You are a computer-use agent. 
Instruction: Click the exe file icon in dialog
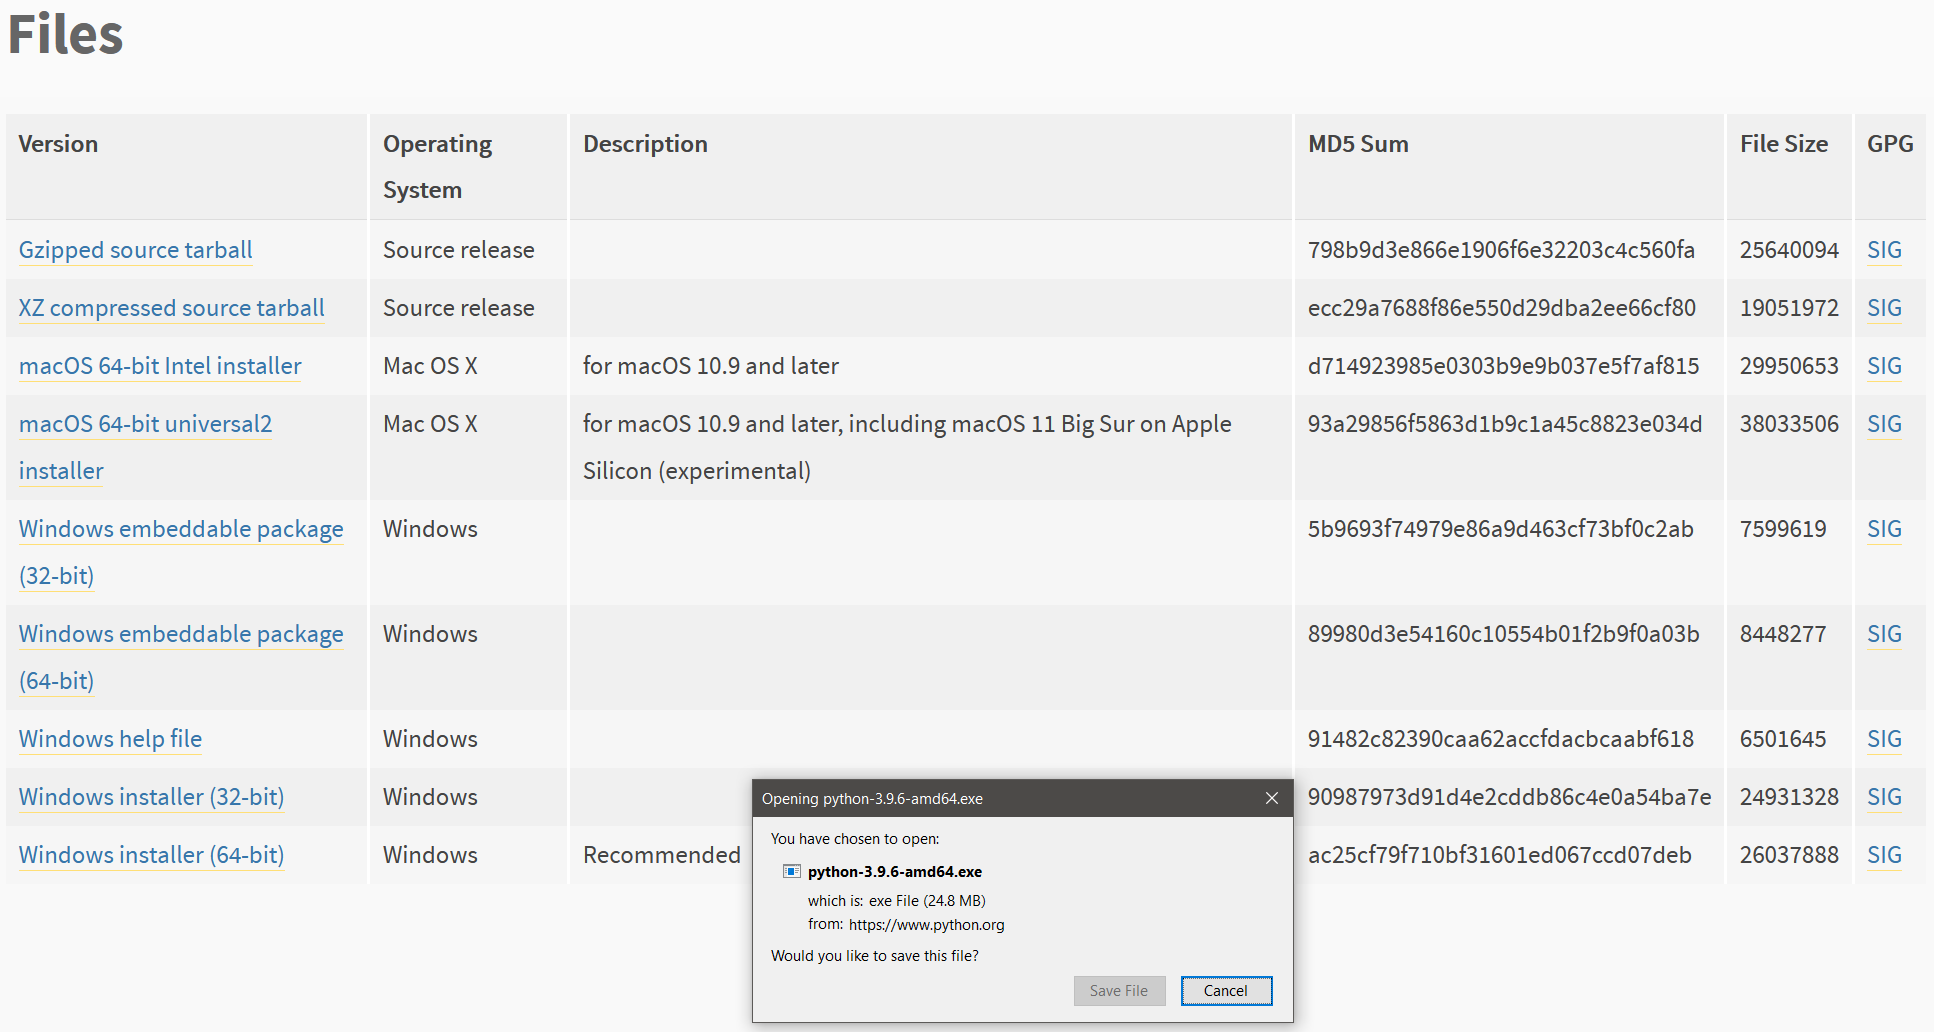click(x=792, y=872)
